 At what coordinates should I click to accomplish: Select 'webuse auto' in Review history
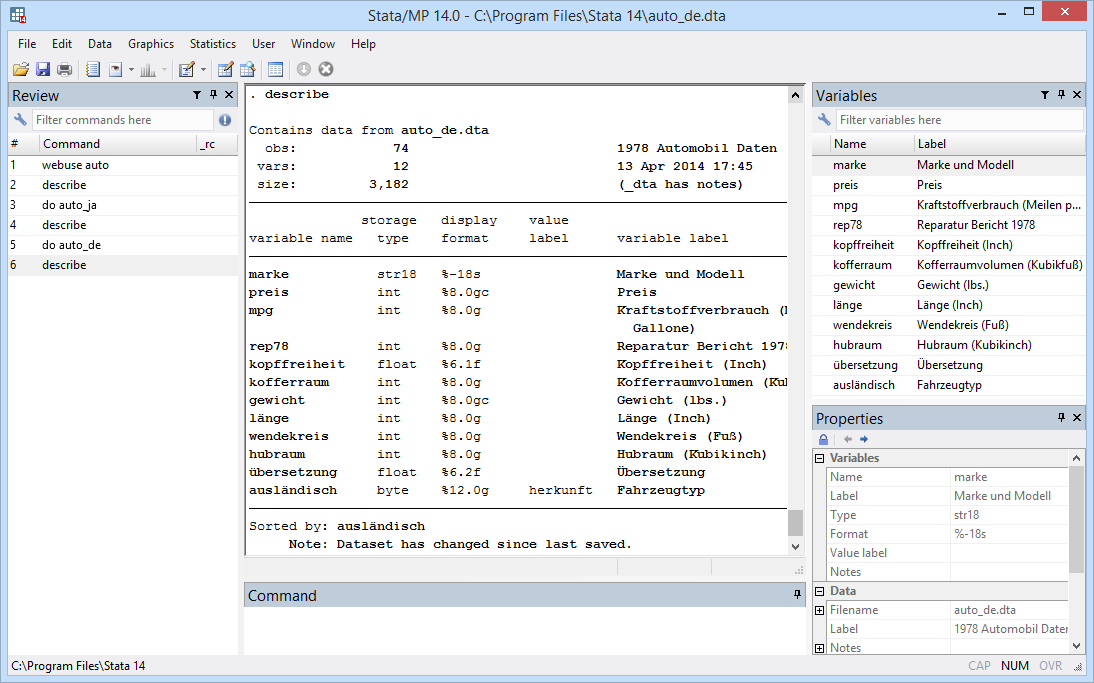(123, 165)
